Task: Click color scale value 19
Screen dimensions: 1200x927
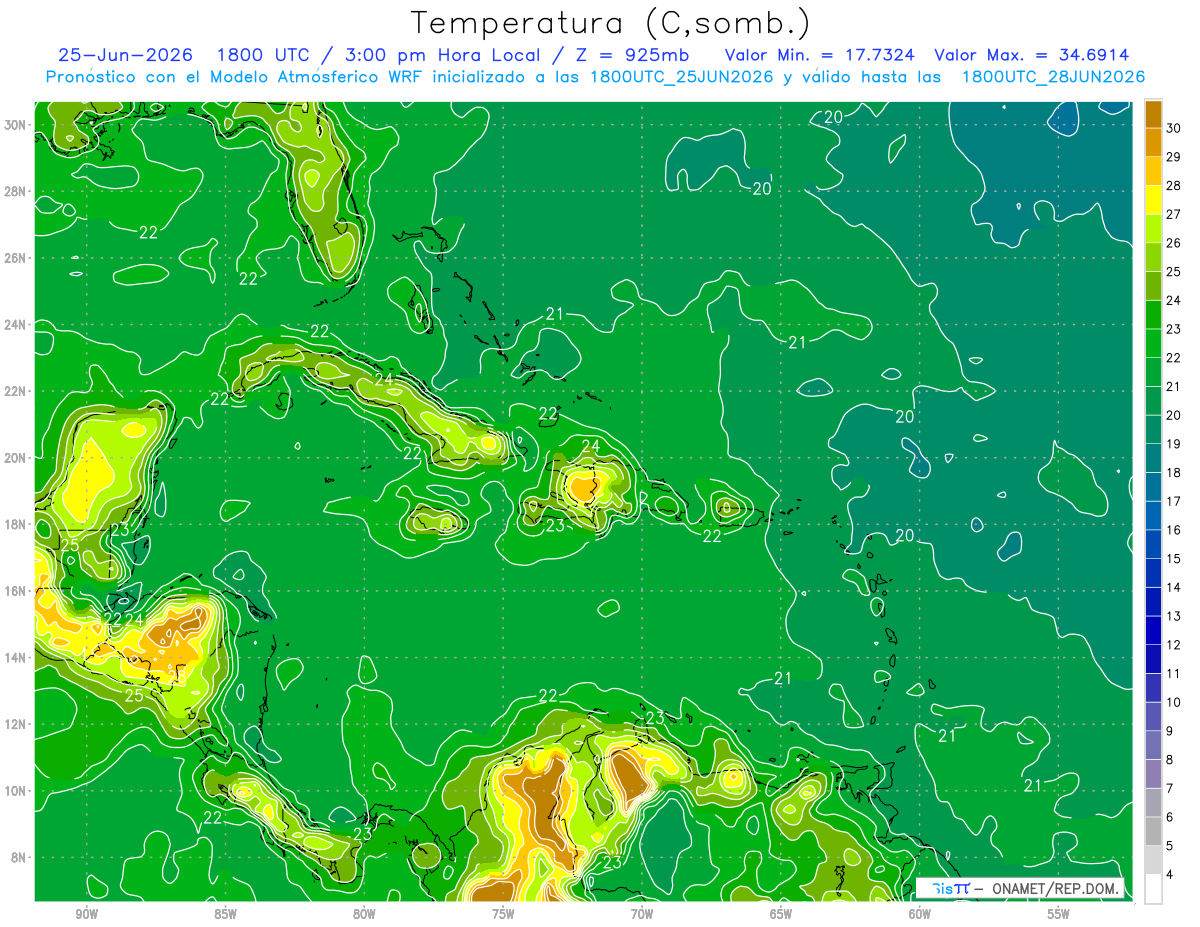Action: (x=1174, y=444)
